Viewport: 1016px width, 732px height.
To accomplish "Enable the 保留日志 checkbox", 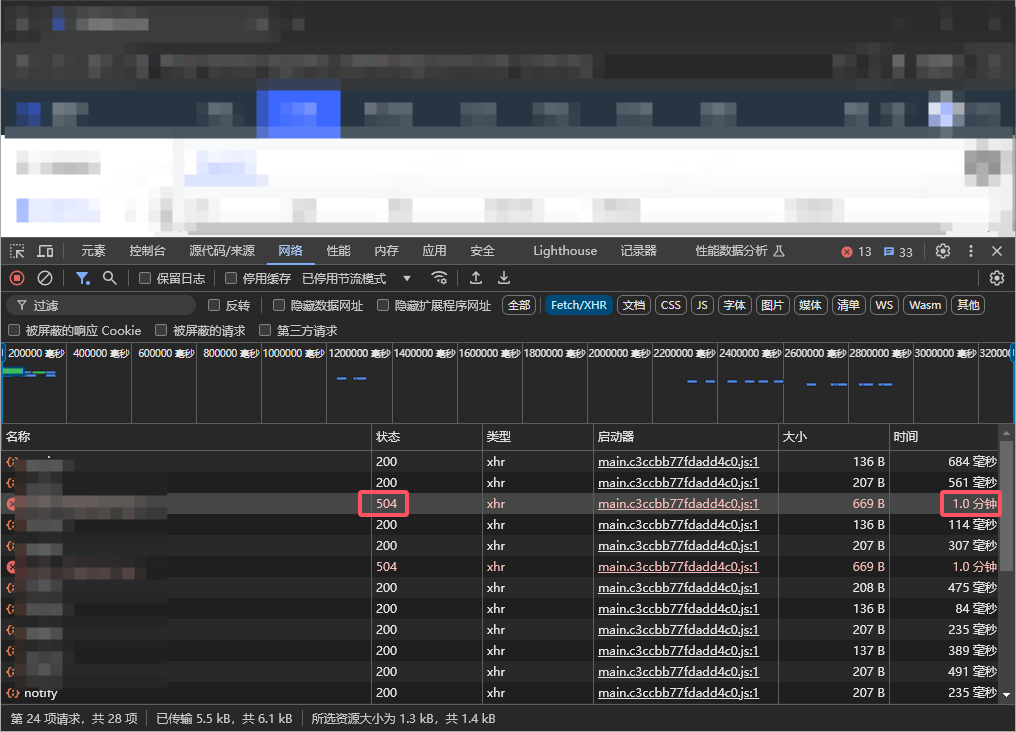I will point(145,279).
